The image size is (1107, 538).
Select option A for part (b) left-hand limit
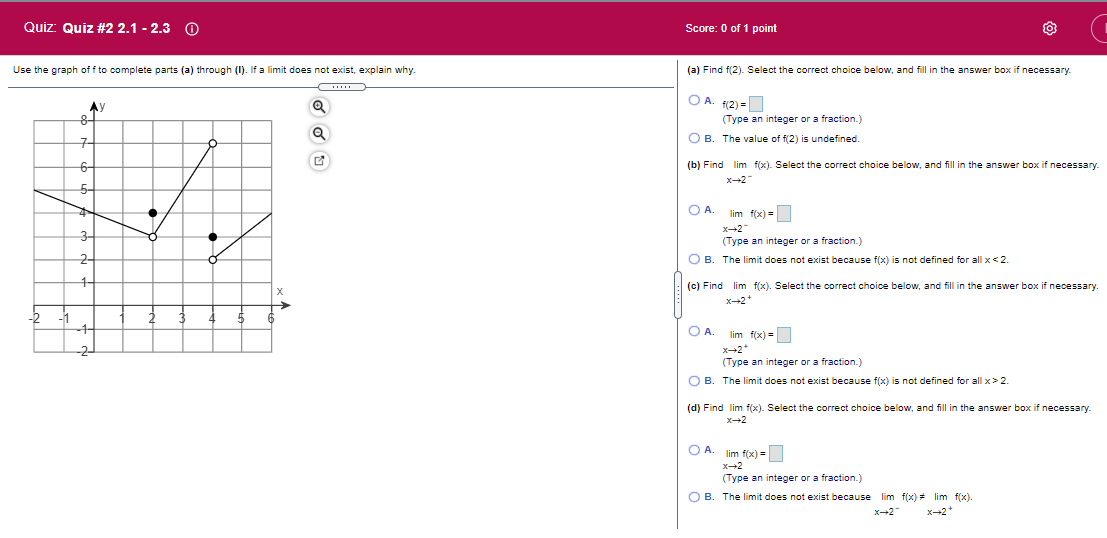(x=695, y=210)
